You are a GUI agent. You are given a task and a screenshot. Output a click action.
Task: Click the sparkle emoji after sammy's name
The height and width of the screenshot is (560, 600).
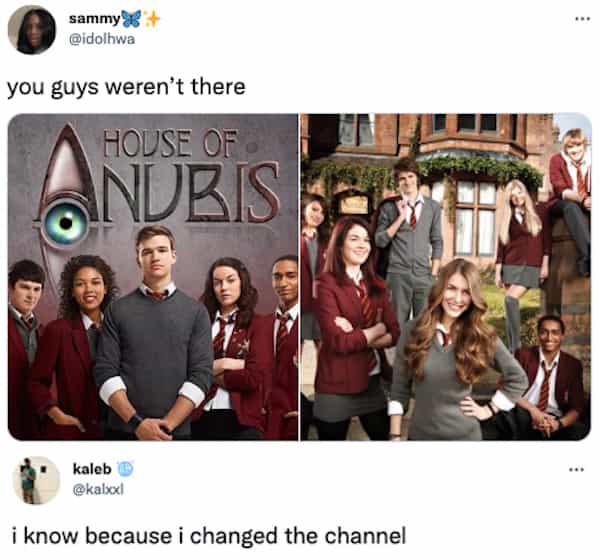(152, 19)
